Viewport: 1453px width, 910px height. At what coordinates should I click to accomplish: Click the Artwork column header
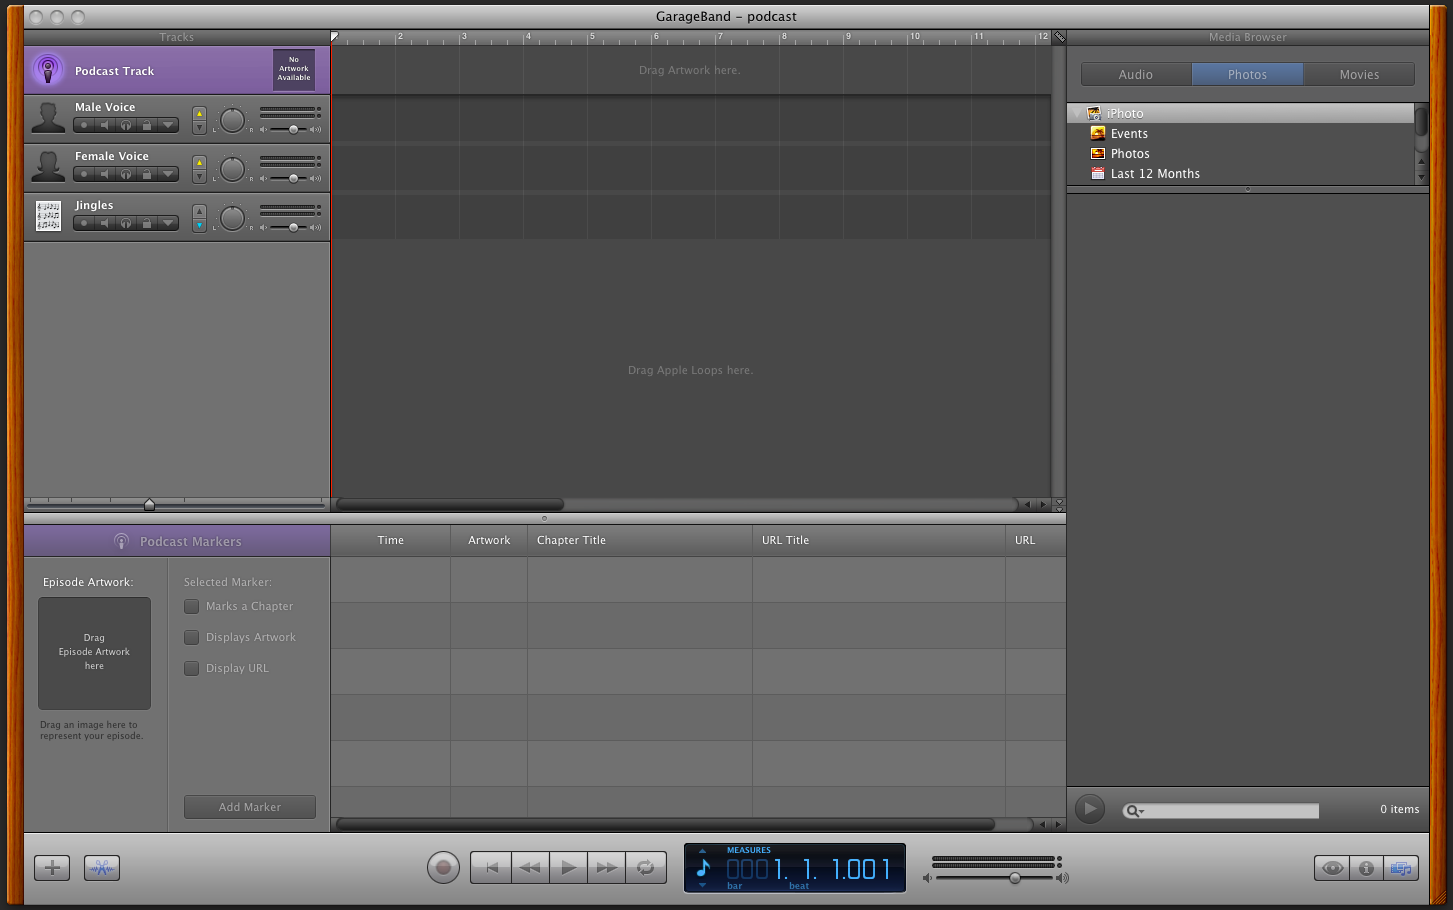pyautogui.click(x=489, y=540)
